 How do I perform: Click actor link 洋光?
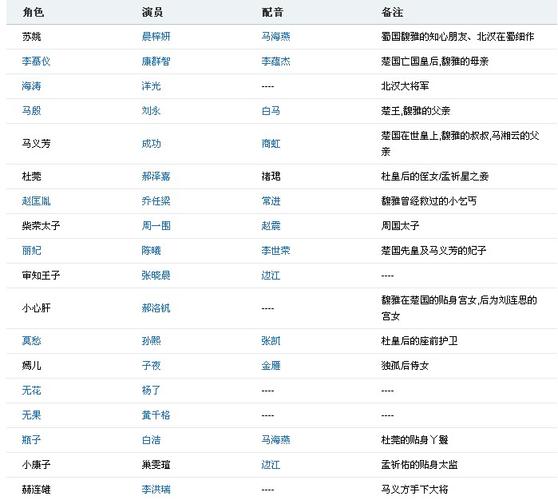tap(151, 86)
